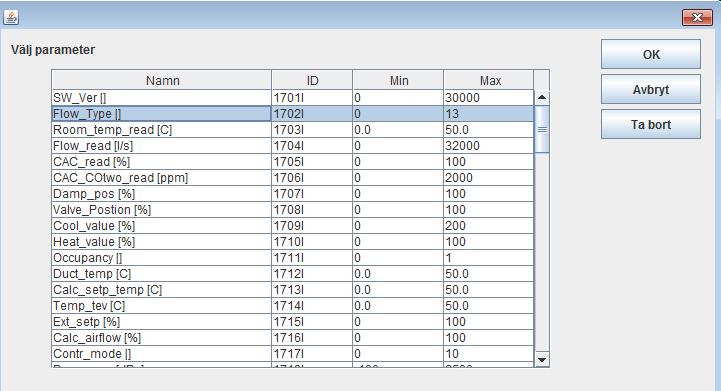Click ID cell 1712I
This screenshot has height=391, width=721.
click(x=312, y=274)
